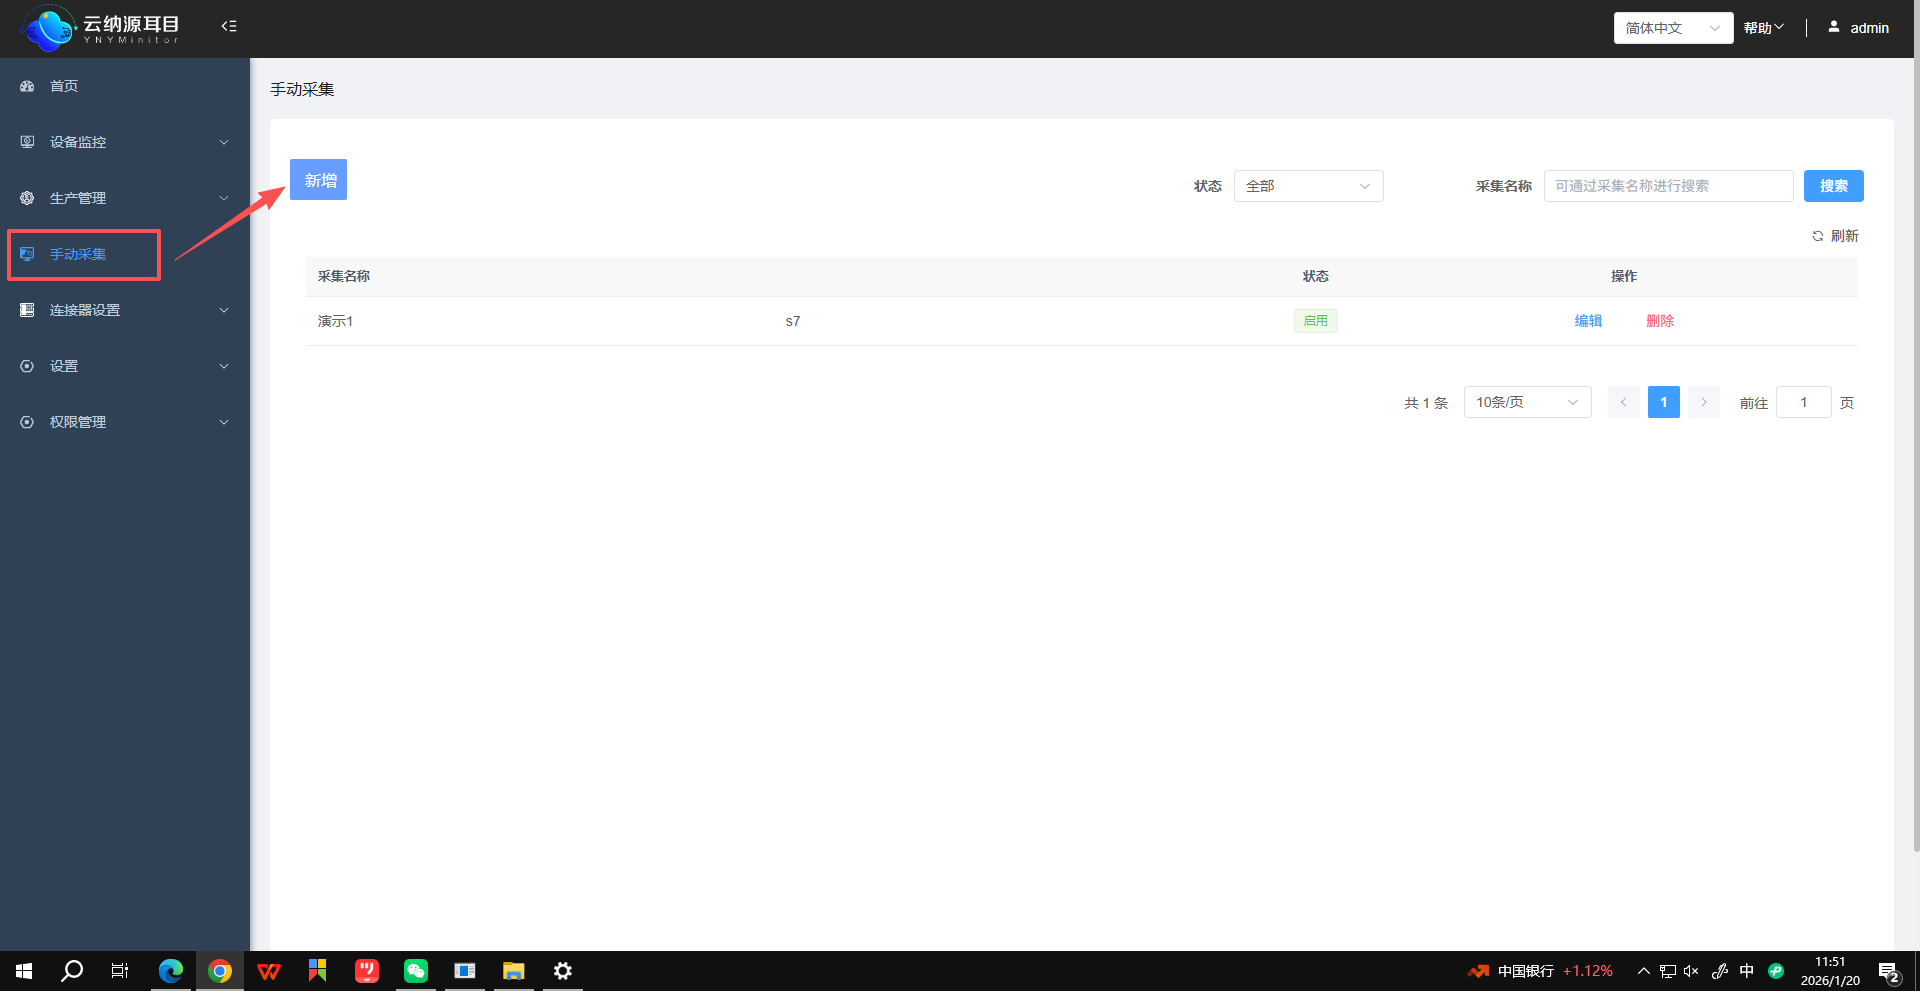The image size is (1920, 991).
Task: Expand the 权限管理 sidebar menu
Action: 124,422
